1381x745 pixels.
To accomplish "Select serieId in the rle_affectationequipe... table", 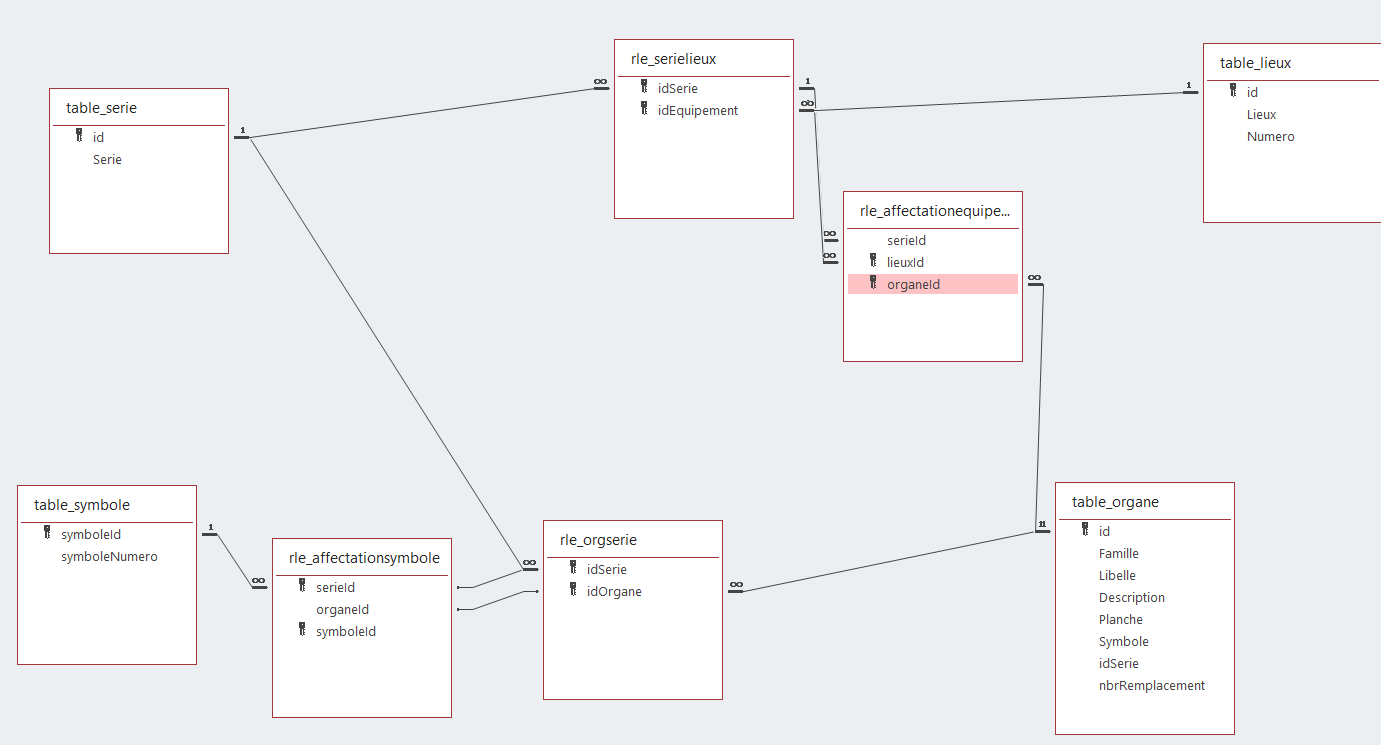I will (x=906, y=240).
